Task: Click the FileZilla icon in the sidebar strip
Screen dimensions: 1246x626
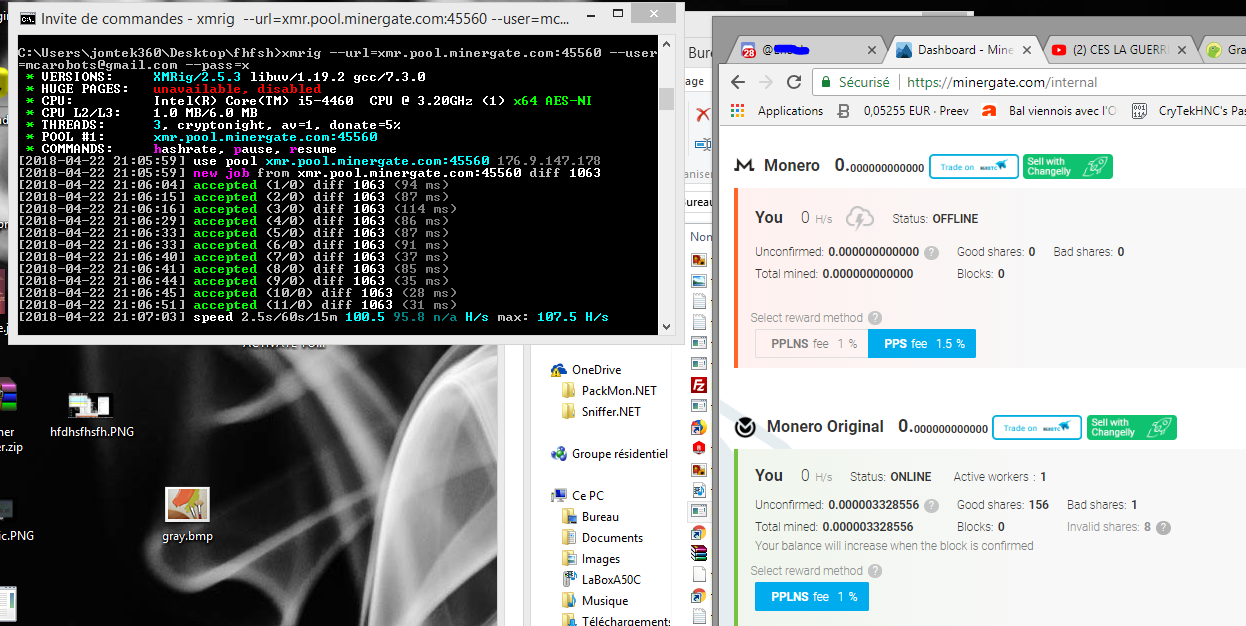Action: tap(699, 385)
